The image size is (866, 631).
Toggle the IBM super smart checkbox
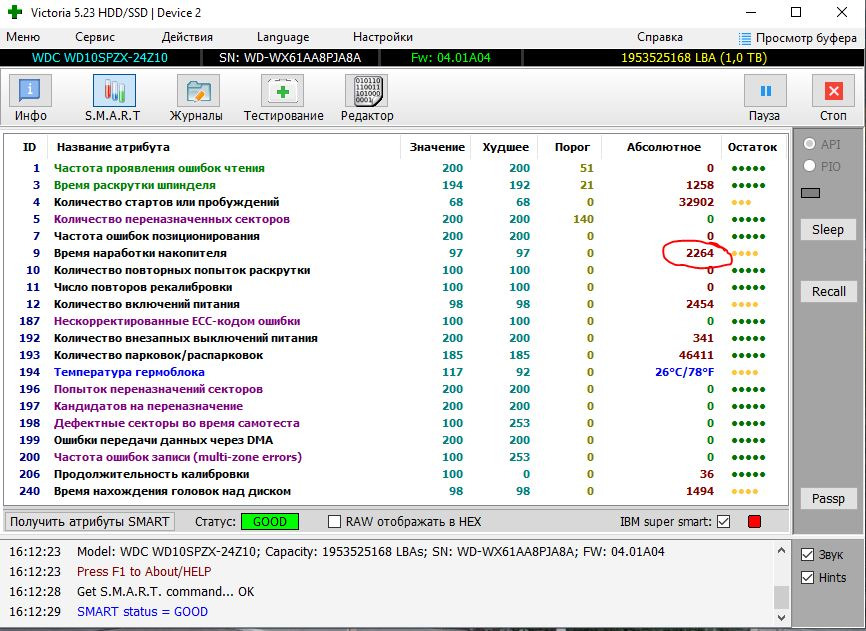click(724, 522)
